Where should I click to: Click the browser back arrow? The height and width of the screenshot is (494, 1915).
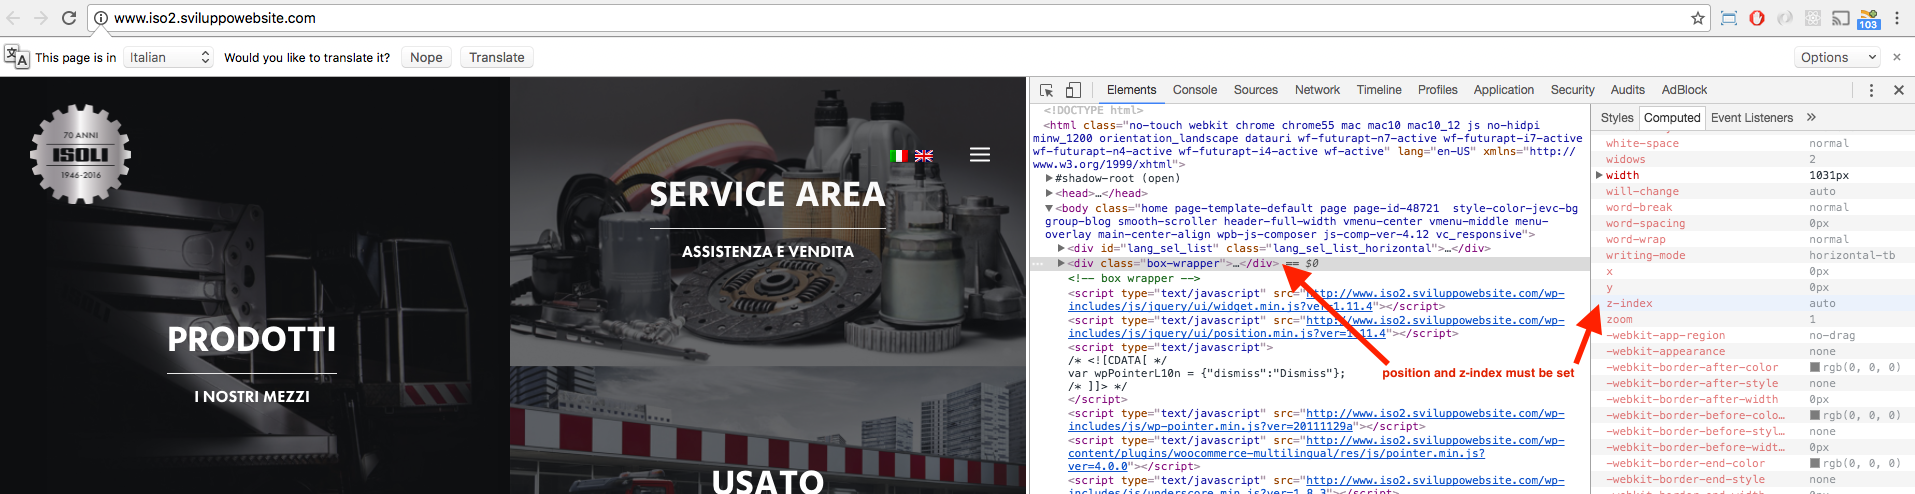14,18
